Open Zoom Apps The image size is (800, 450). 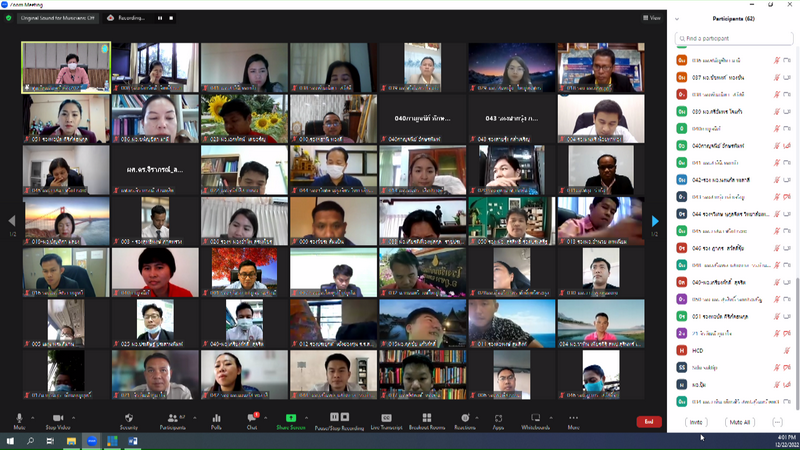click(x=498, y=421)
